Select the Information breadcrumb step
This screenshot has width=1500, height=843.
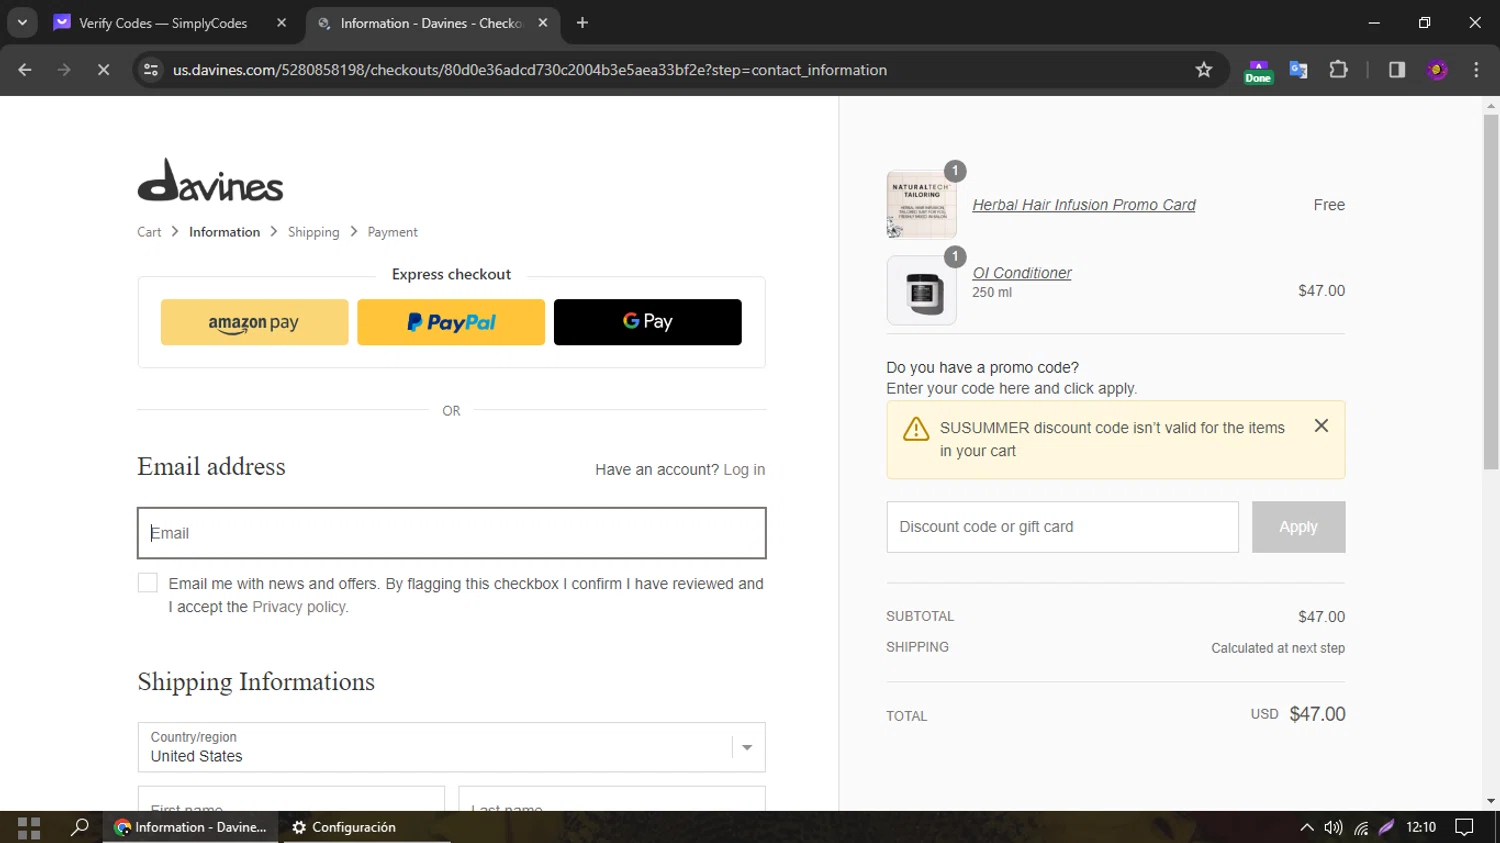[224, 232]
